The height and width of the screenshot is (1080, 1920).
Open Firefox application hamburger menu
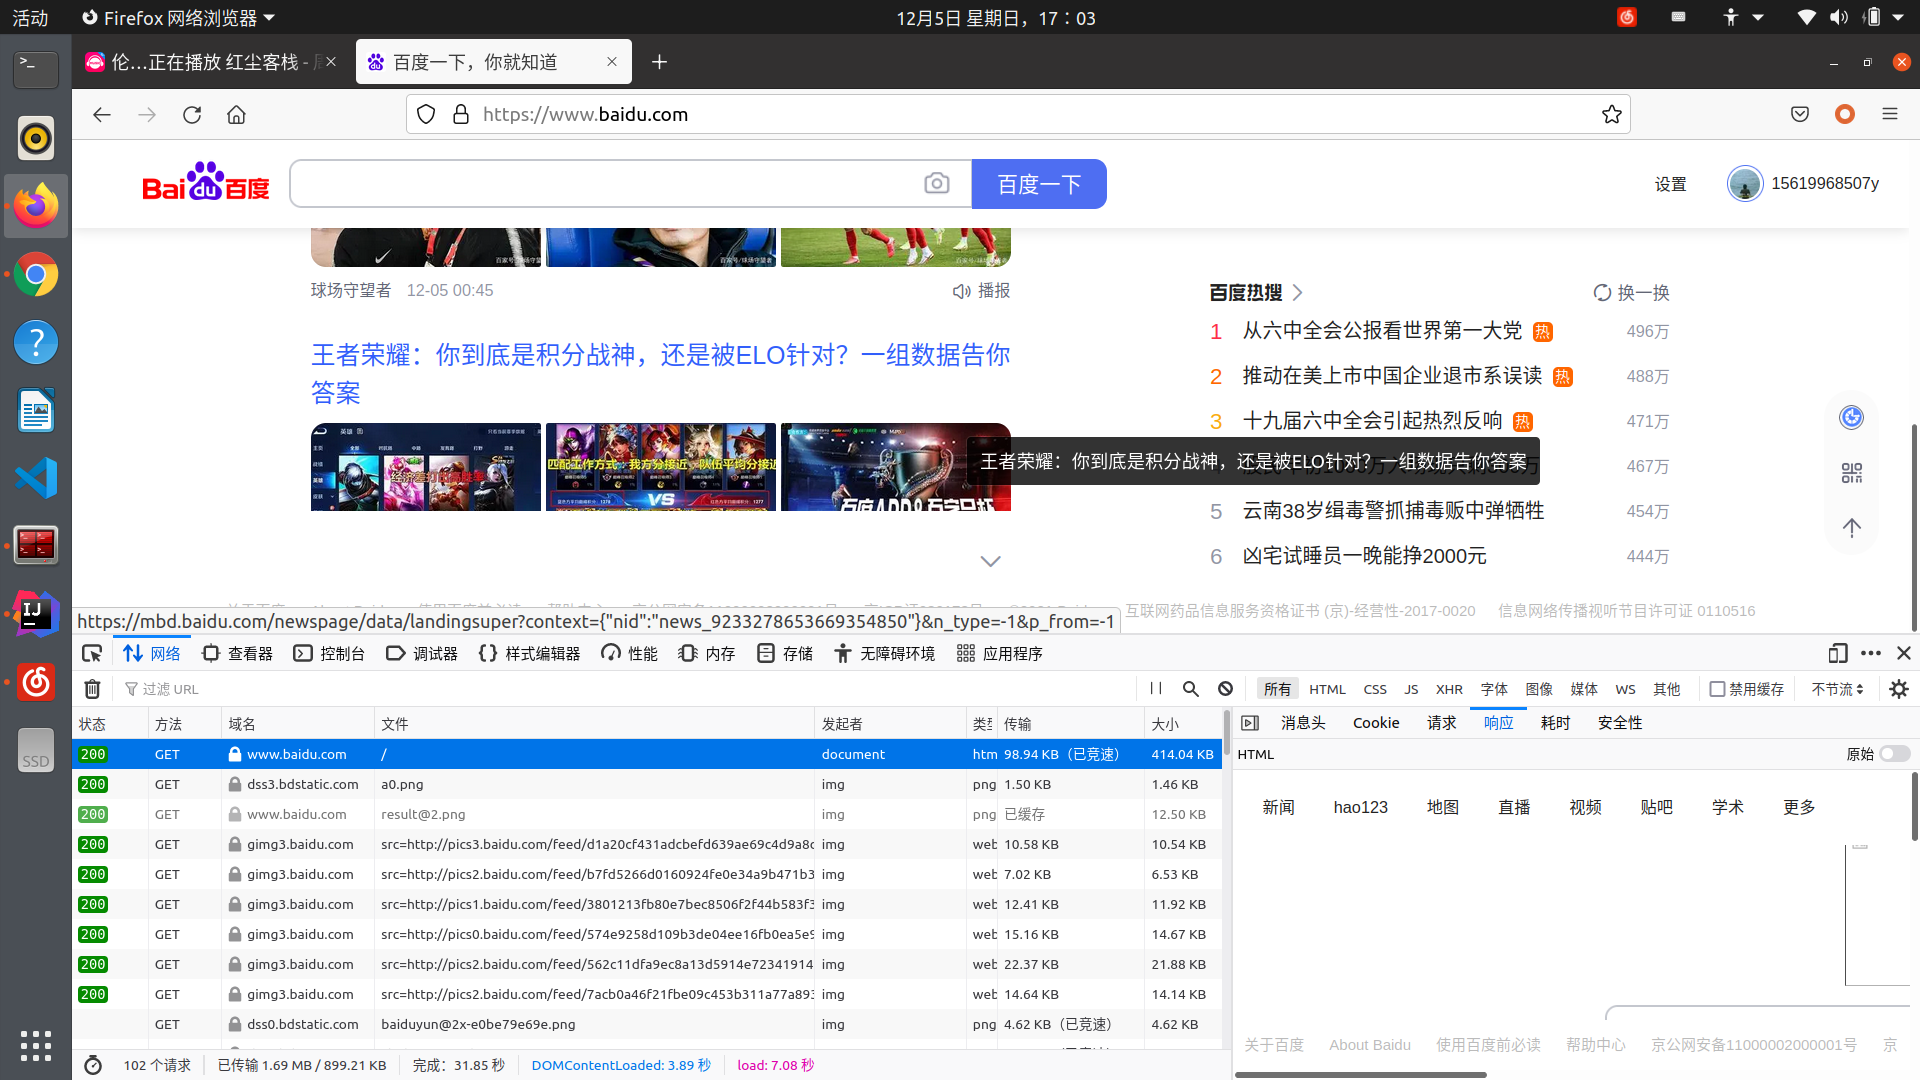1890,115
